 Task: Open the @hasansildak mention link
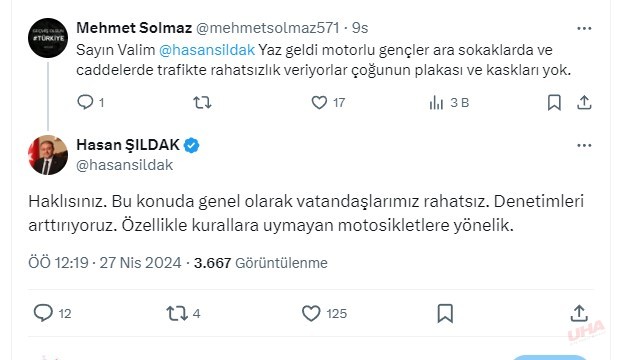[207, 50]
